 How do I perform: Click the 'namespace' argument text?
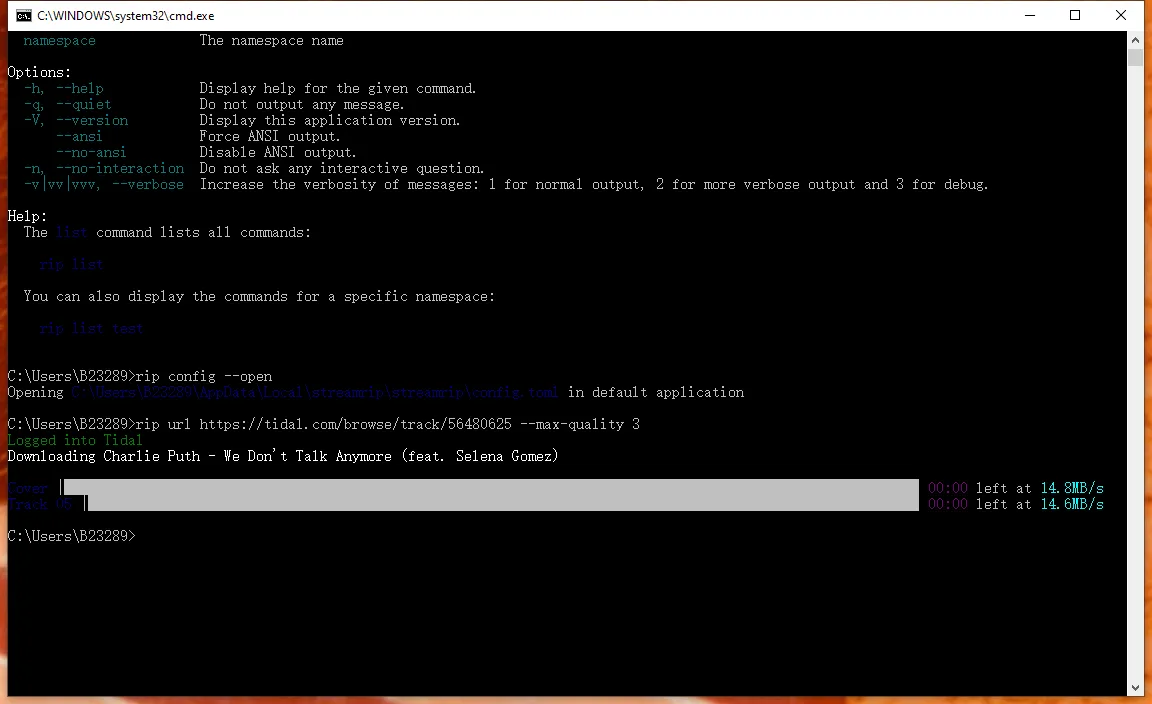60,40
